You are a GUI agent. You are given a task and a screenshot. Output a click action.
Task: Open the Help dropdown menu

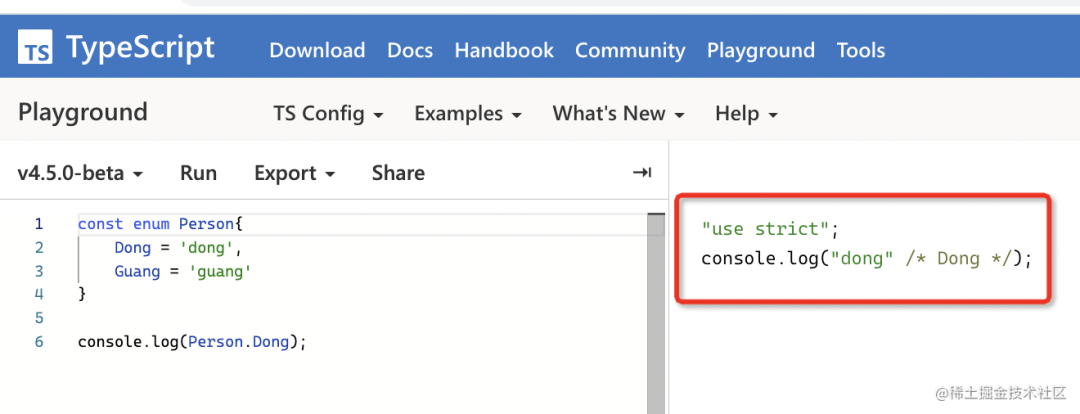pyautogui.click(x=746, y=114)
